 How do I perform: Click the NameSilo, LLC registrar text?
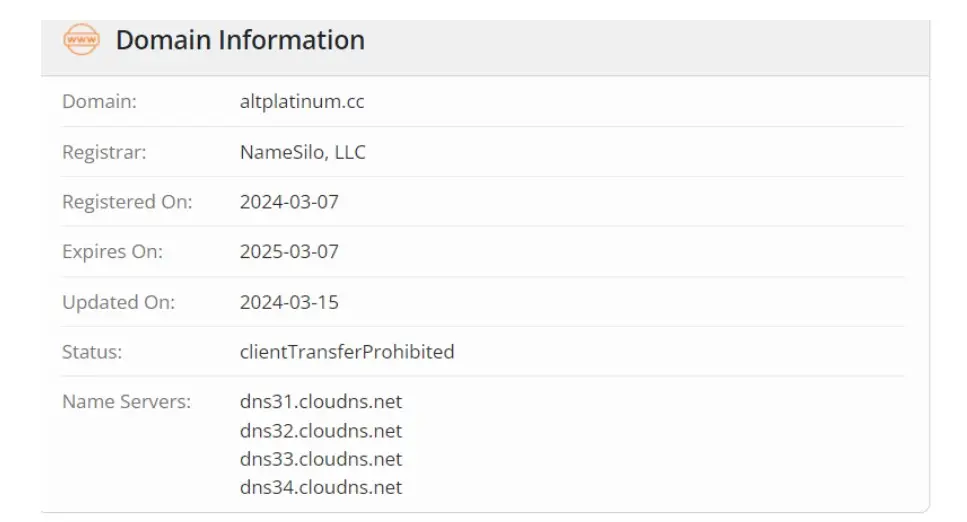pos(302,152)
